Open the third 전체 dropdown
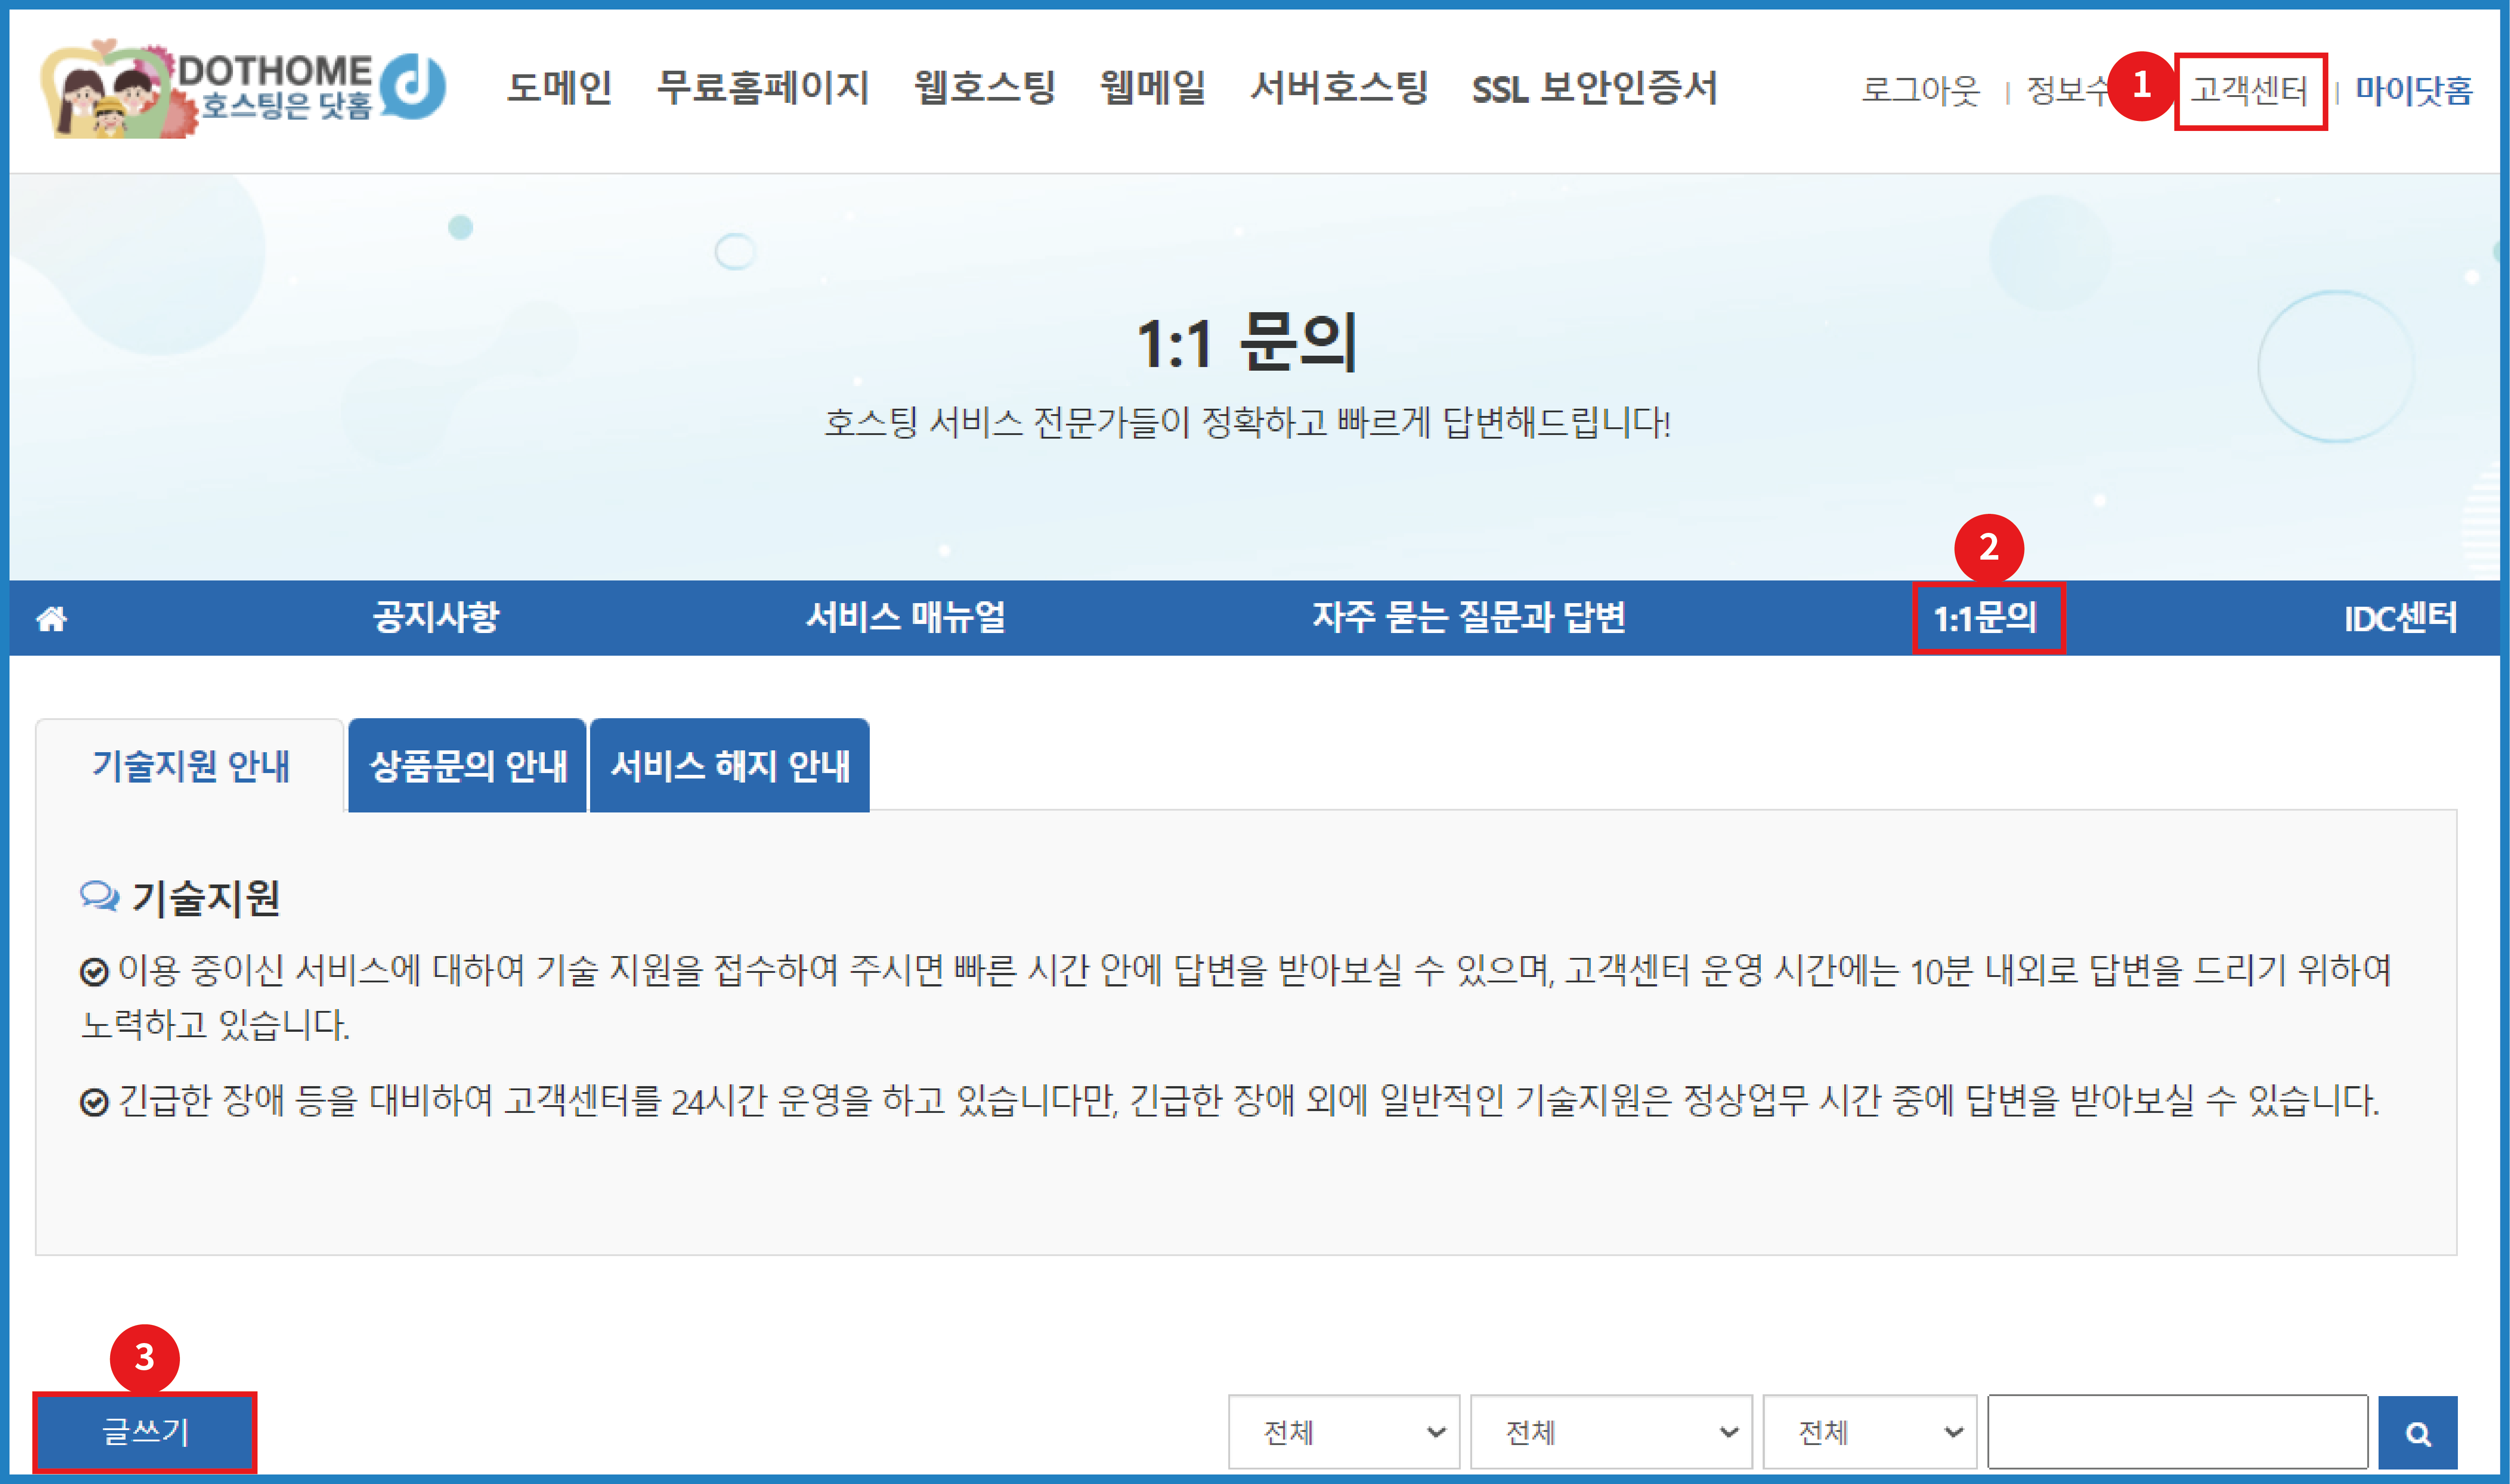This screenshot has width=2510, height=1484. tap(1869, 1433)
